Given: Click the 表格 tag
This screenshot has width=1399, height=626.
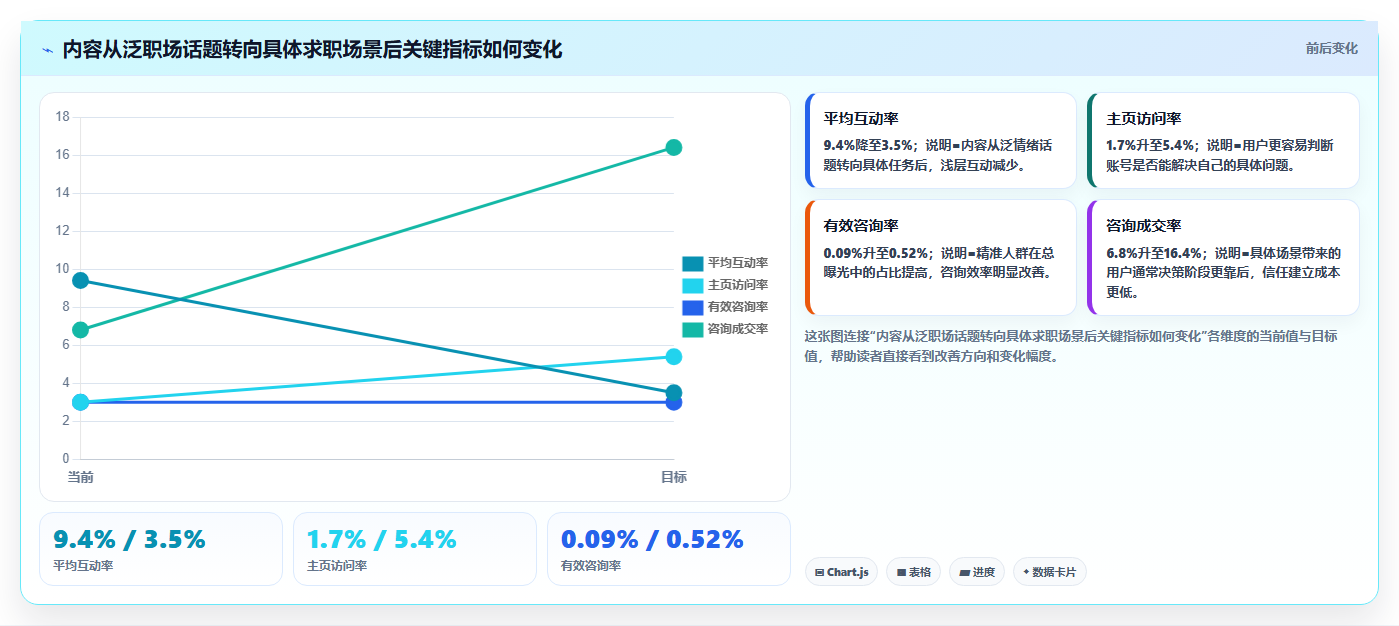Looking at the screenshot, I should pyautogui.click(x=913, y=572).
